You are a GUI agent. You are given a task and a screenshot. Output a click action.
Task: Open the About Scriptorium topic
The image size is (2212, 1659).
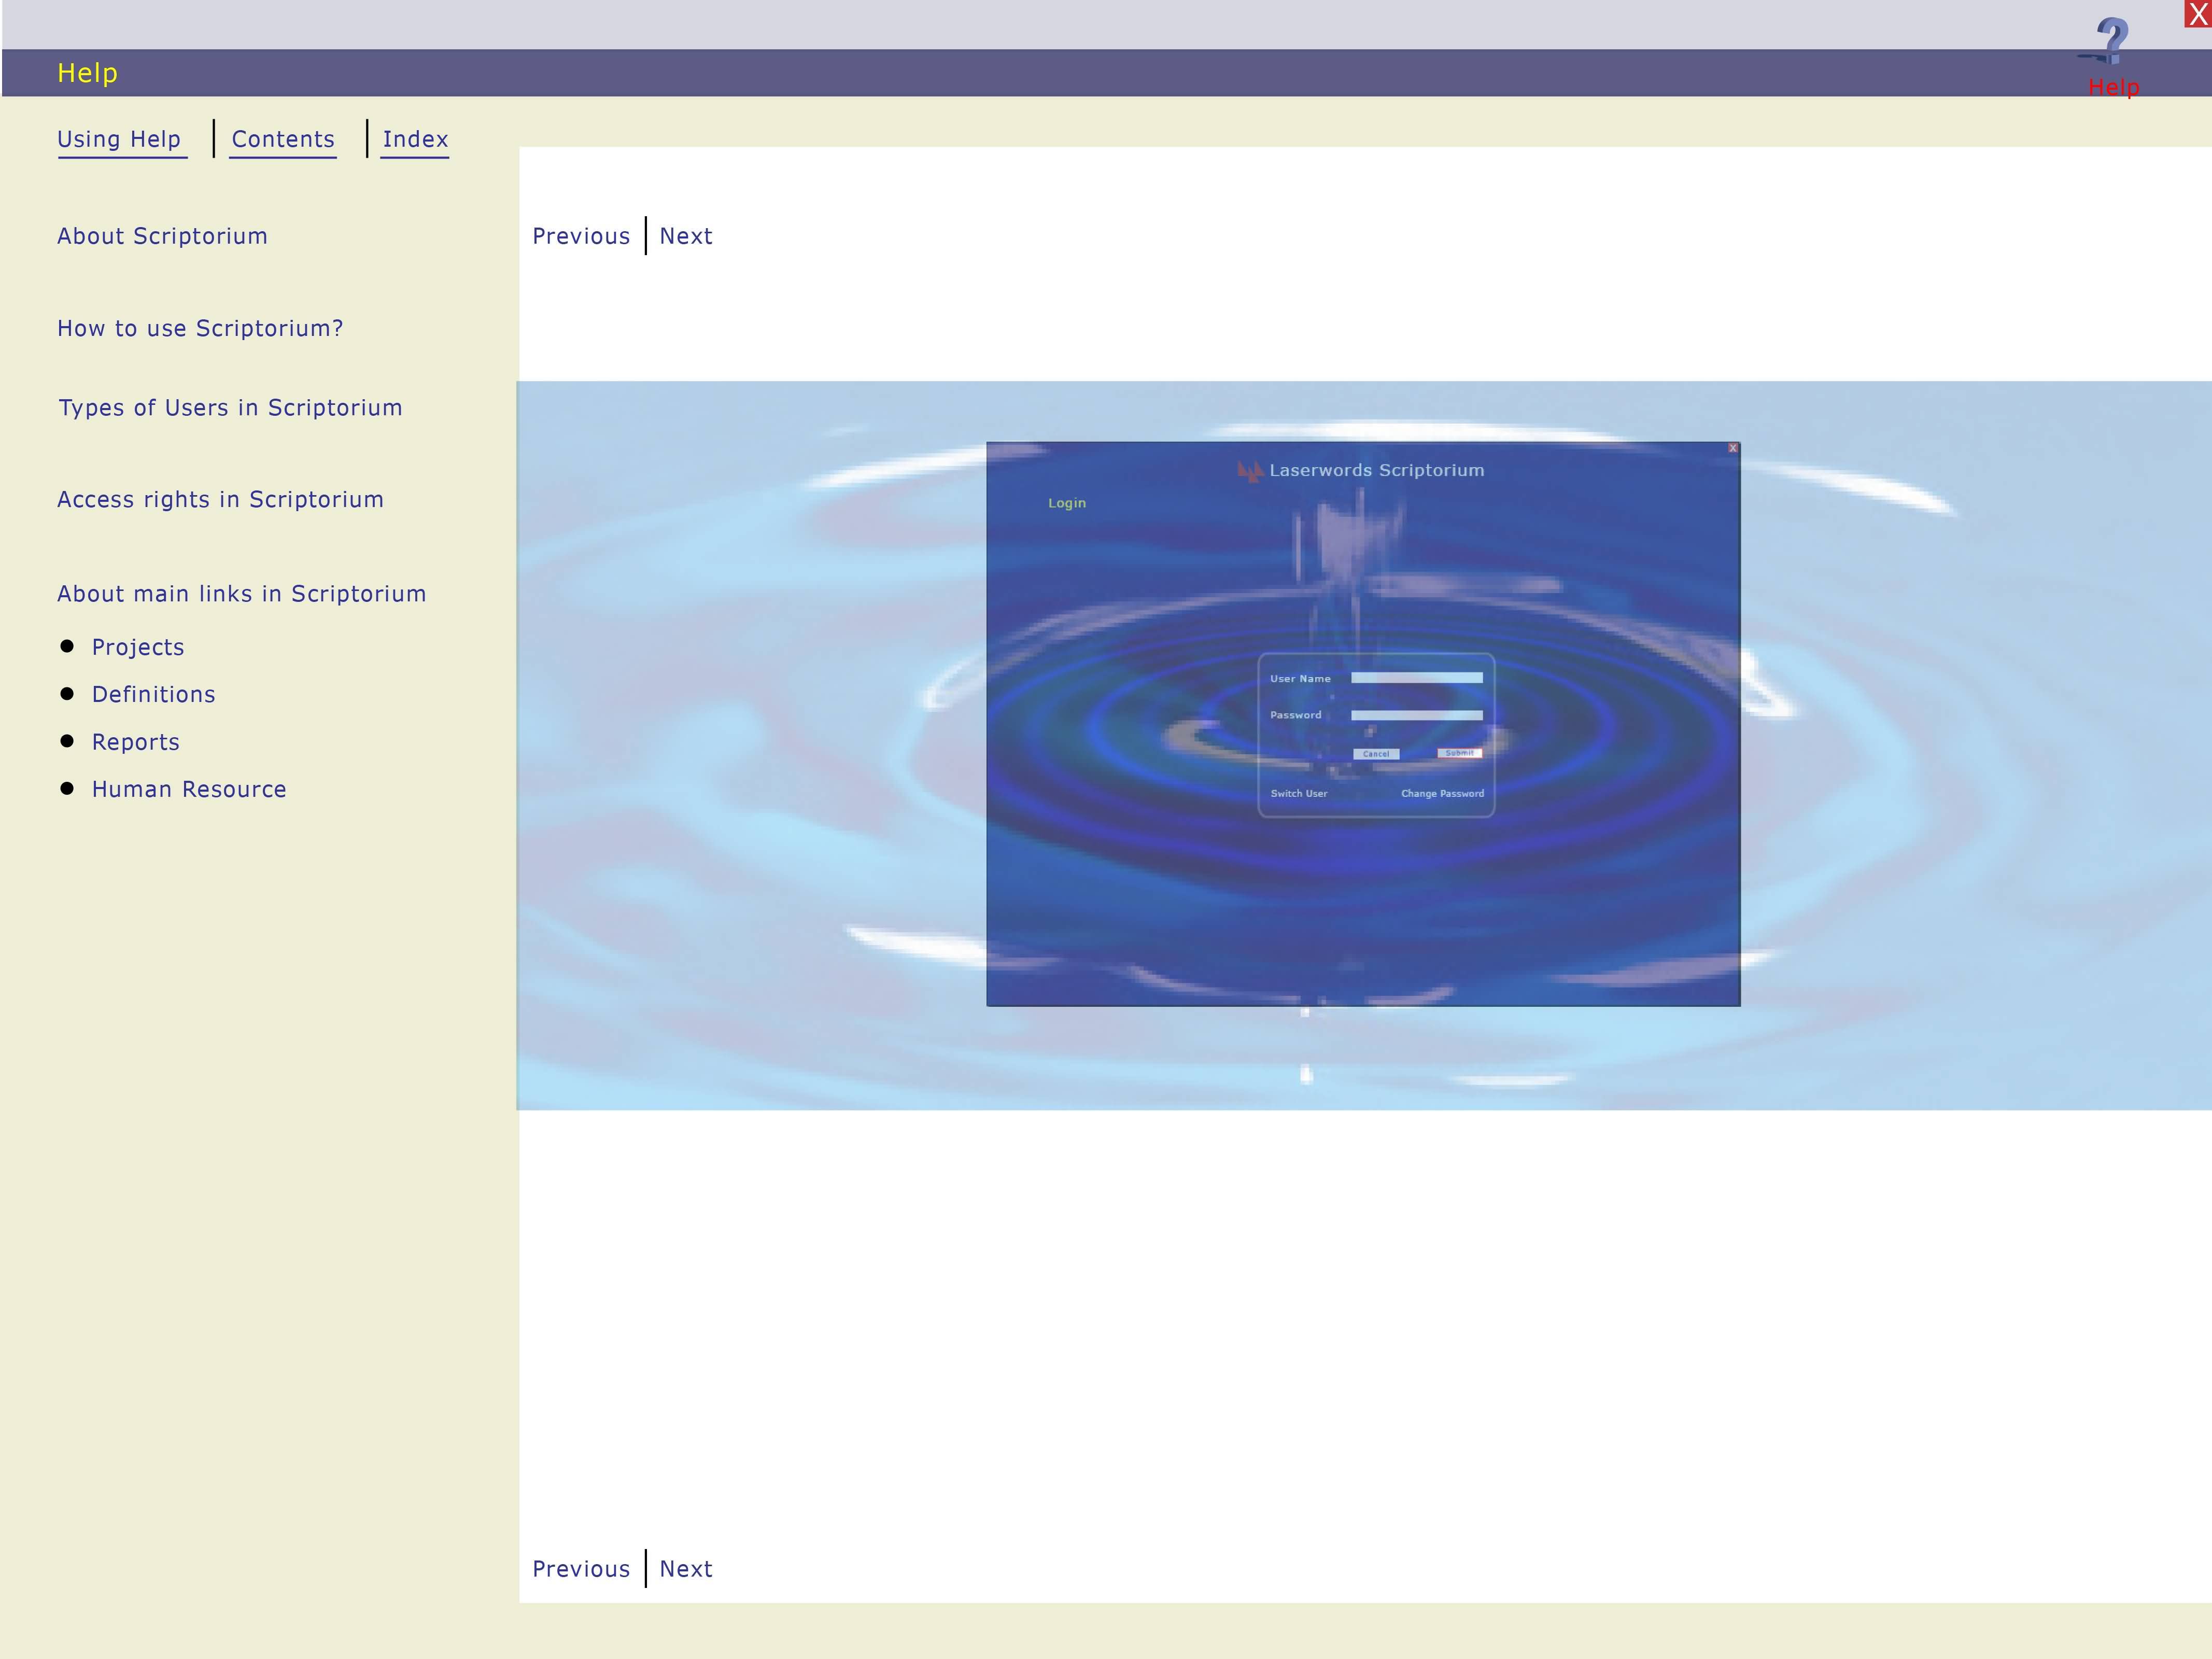click(x=162, y=236)
